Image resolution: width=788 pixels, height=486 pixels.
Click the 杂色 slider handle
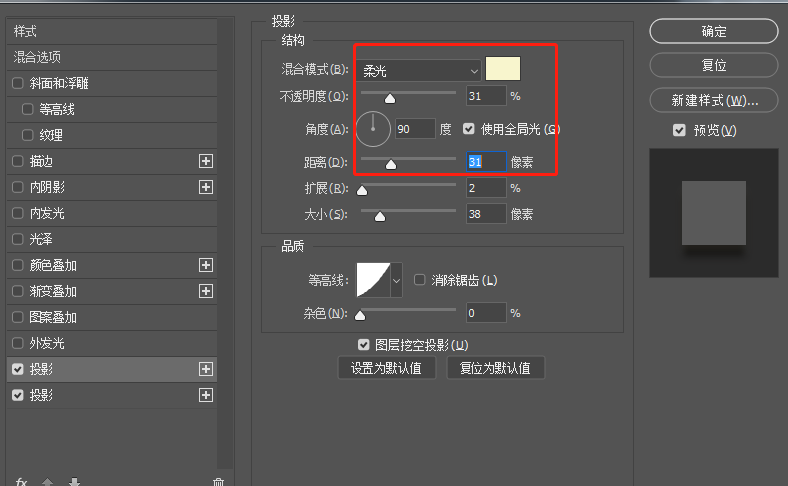(360, 316)
